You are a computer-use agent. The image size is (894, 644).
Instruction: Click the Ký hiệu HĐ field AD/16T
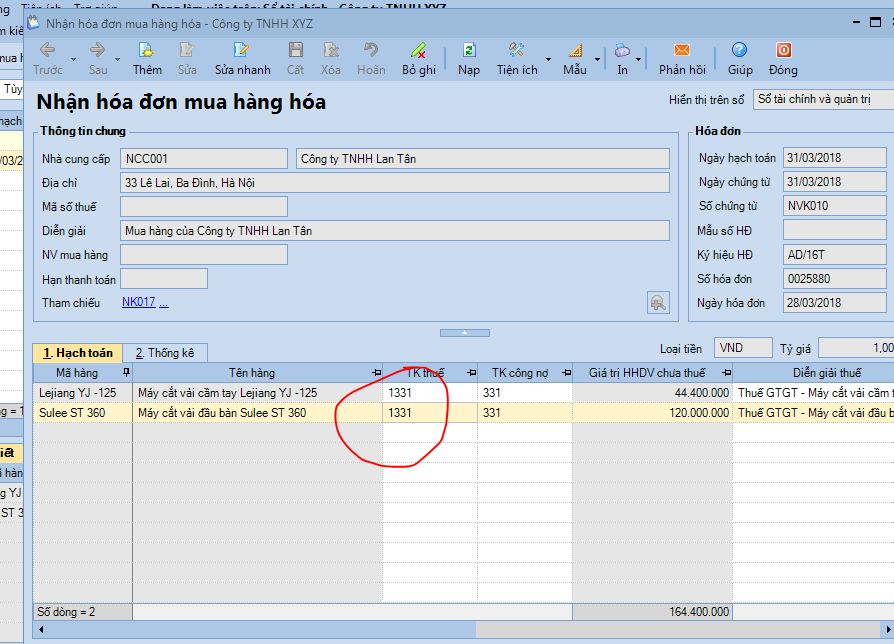click(834, 254)
